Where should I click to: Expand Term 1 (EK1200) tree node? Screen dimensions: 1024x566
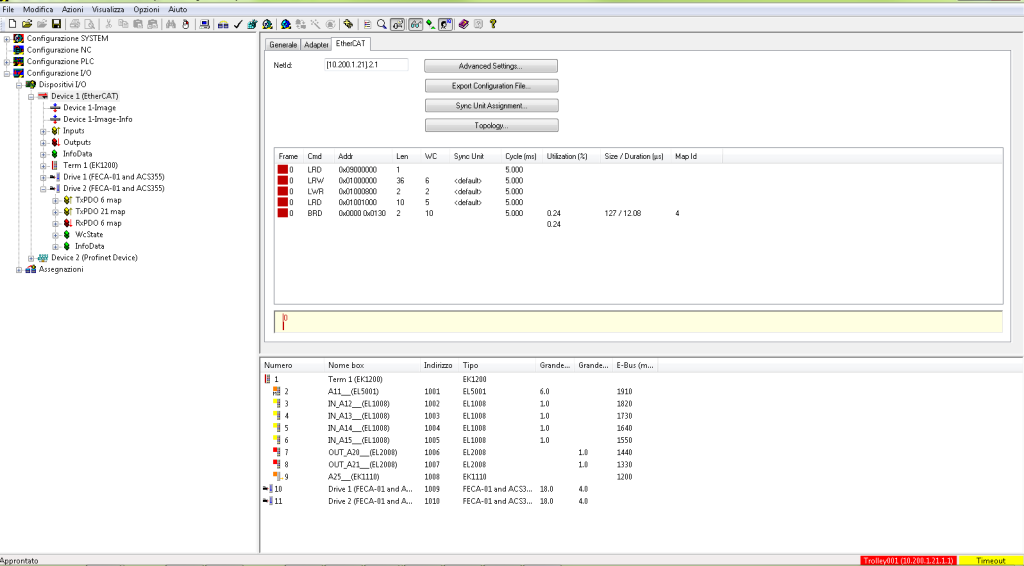pyautogui.click(x=43, y=166)
